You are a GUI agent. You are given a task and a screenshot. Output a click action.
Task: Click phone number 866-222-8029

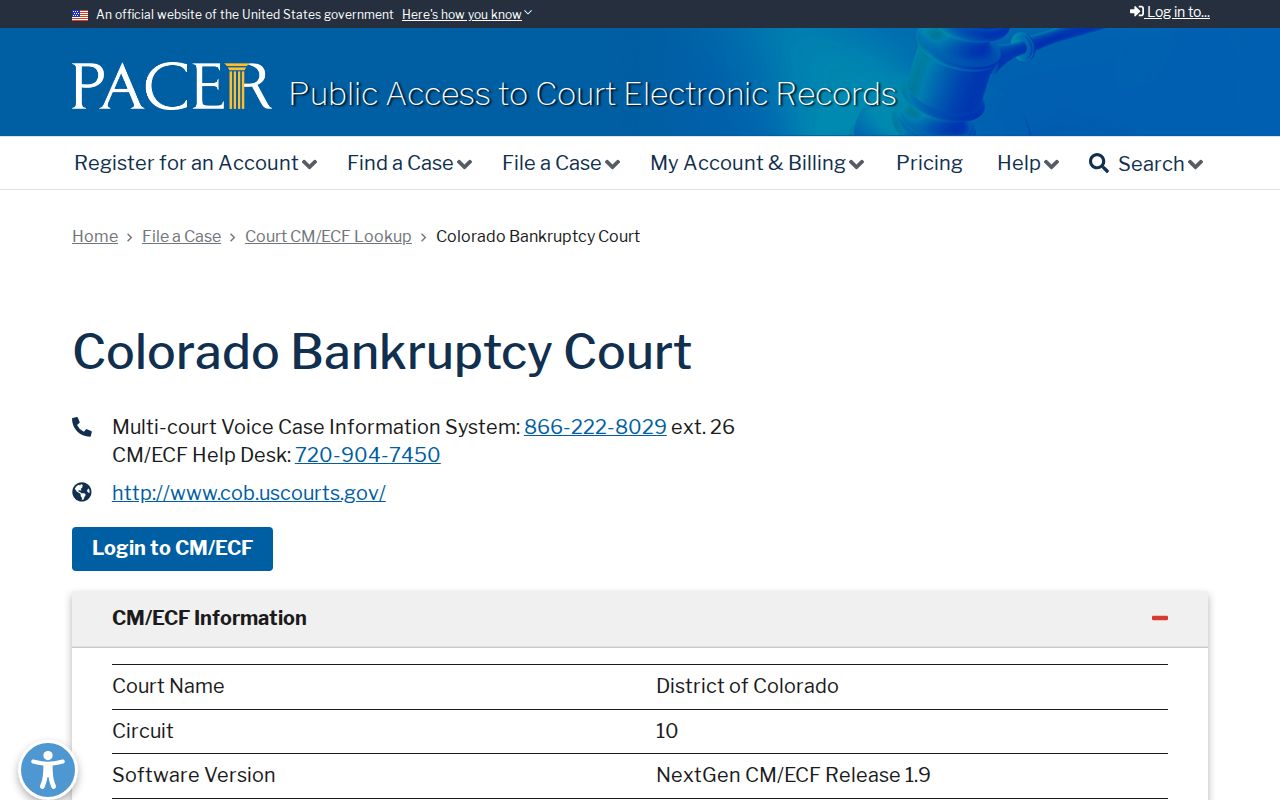(595, 427)
